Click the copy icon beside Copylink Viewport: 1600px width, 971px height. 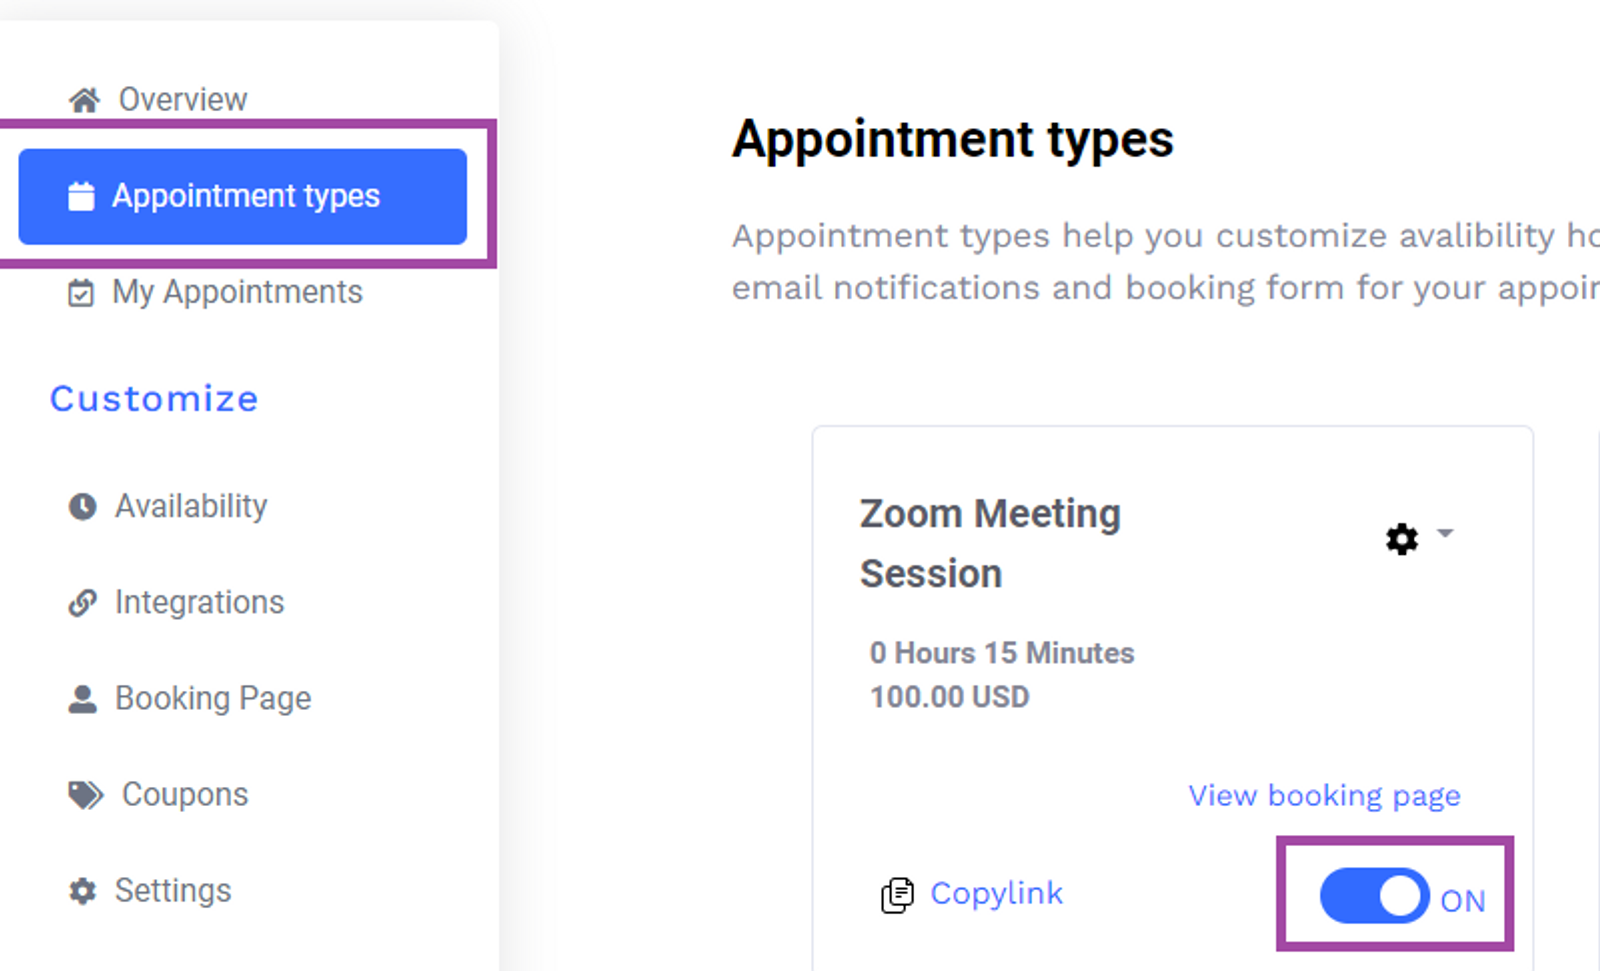[x=897, y=895]
